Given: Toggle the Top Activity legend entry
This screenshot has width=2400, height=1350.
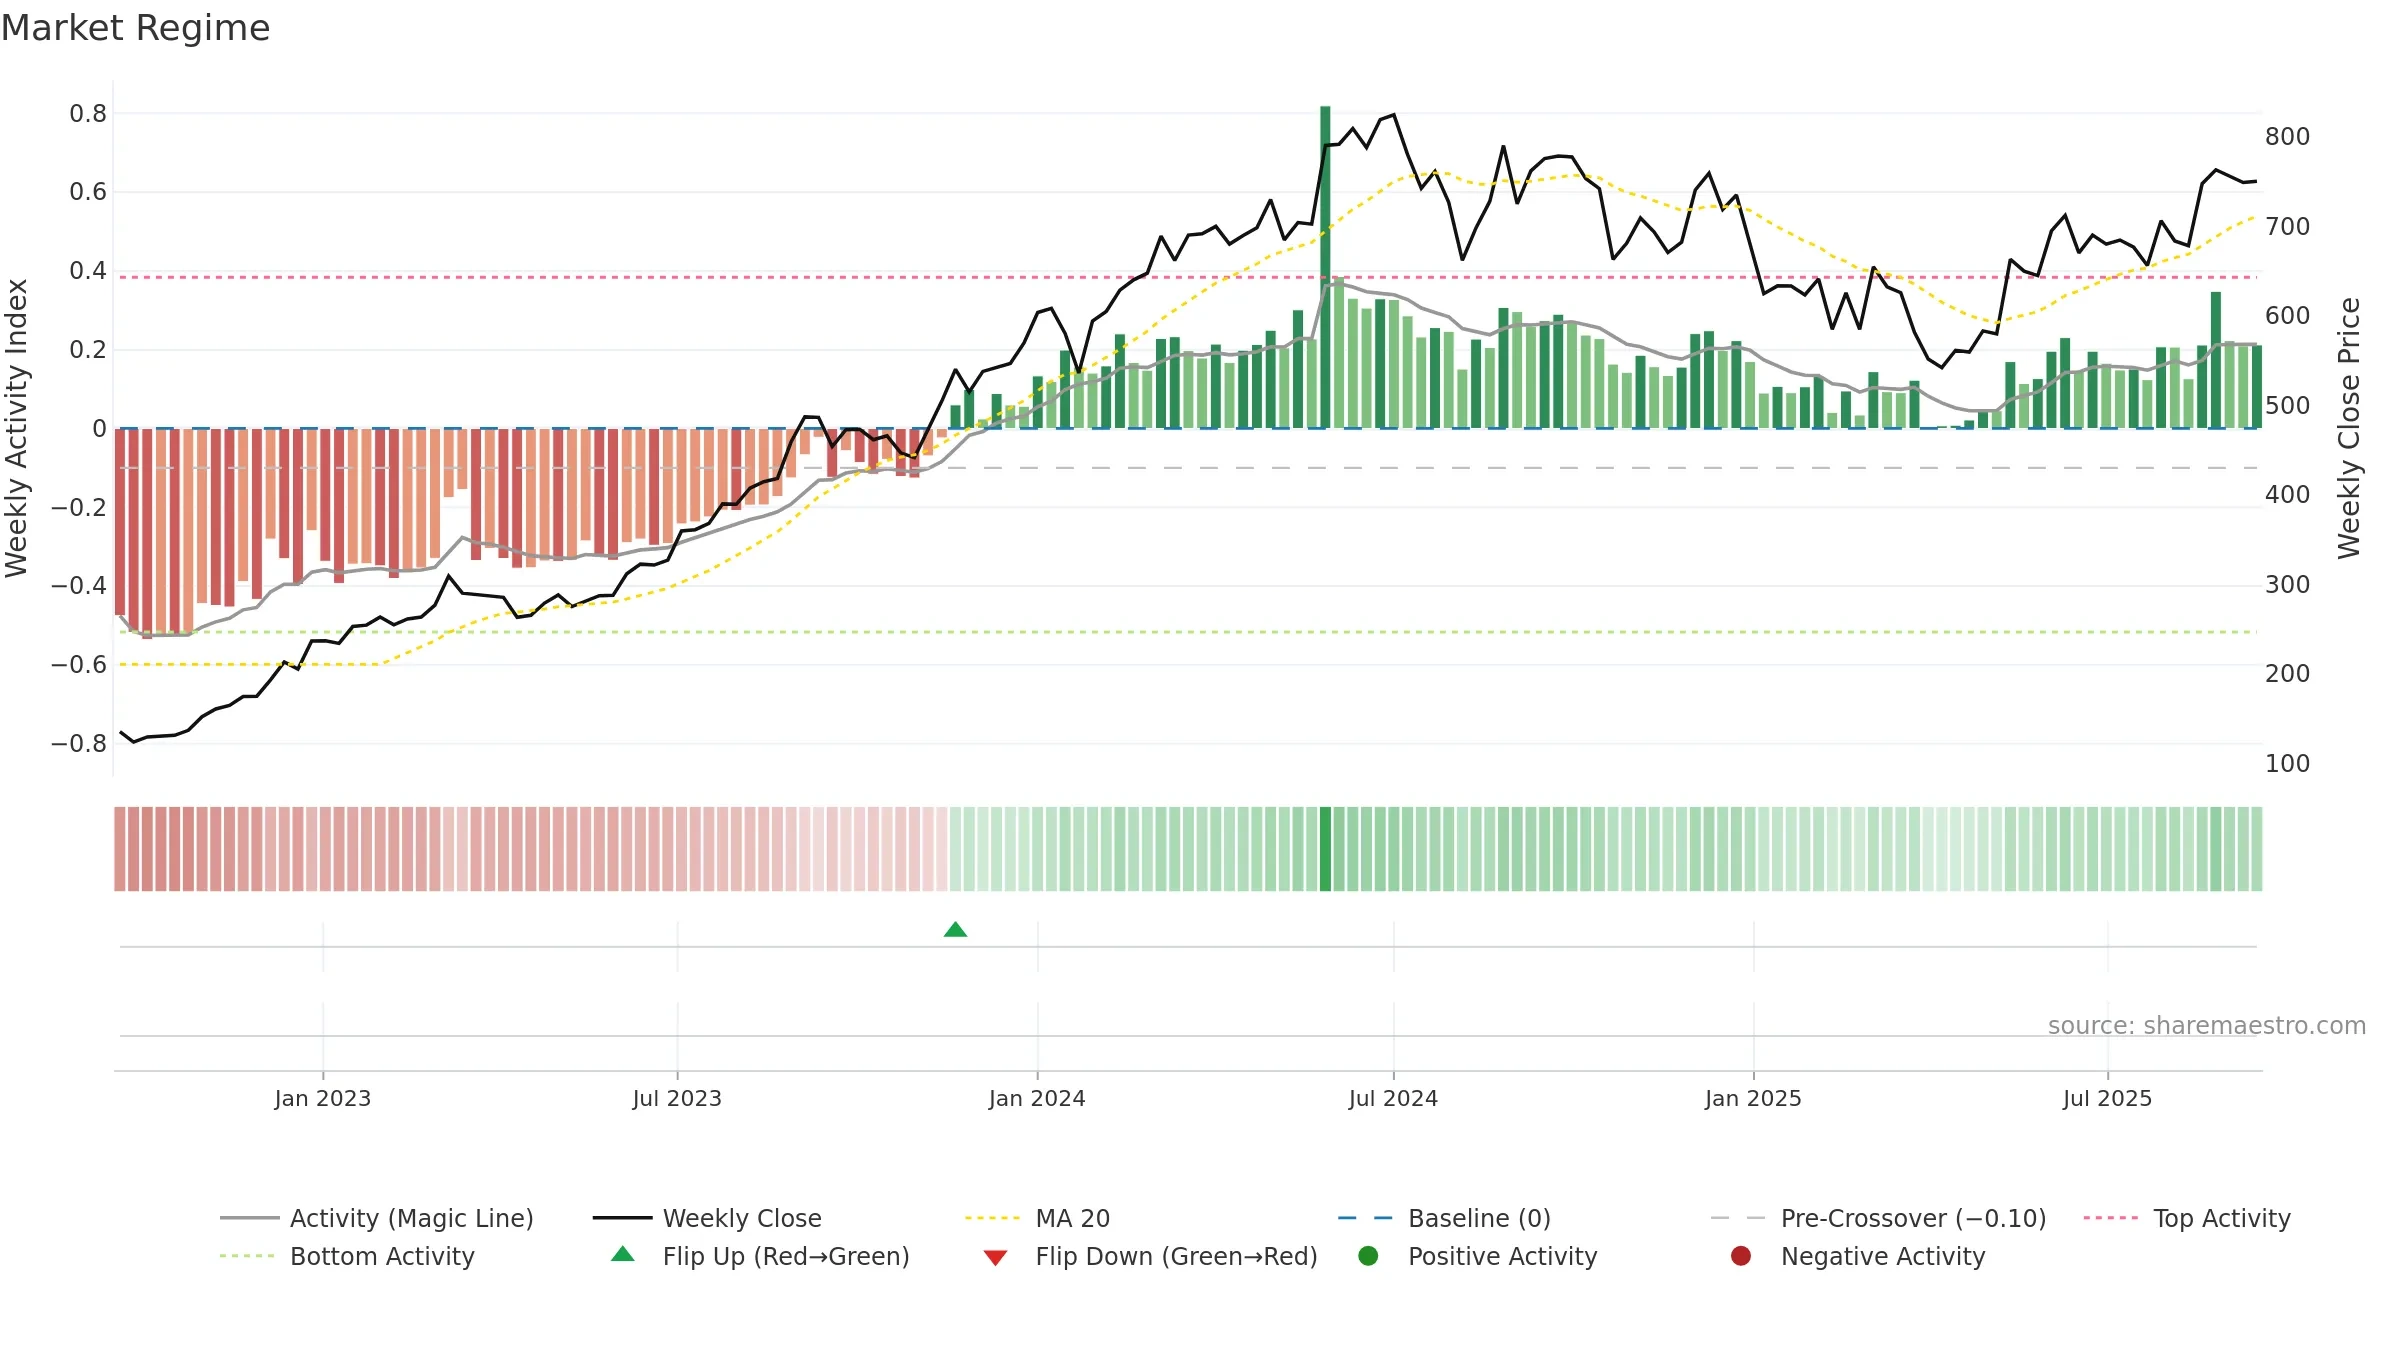Looking at the screenshot, I should pyautogui.click(x=2187, y=1218).
